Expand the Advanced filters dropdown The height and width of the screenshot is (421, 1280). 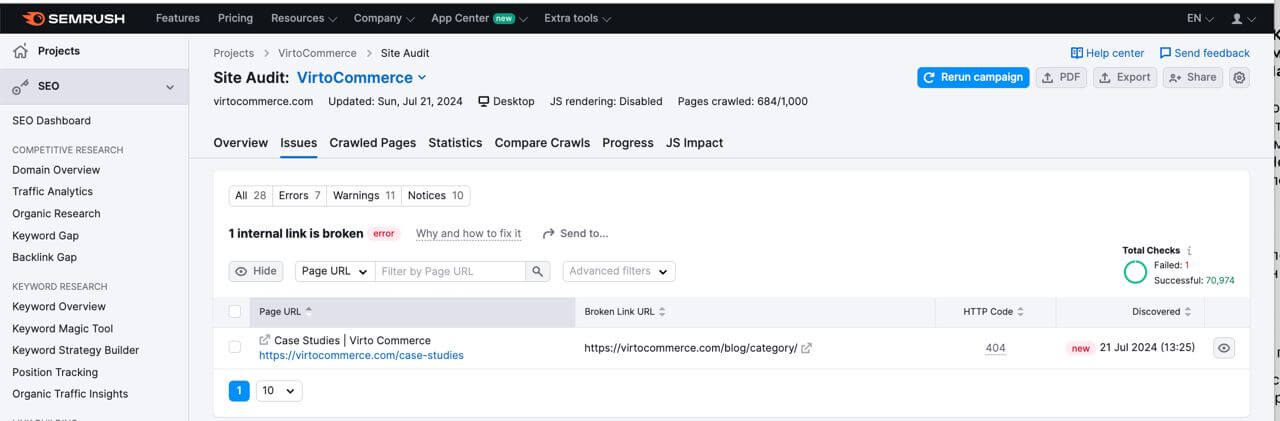point(618,271)
